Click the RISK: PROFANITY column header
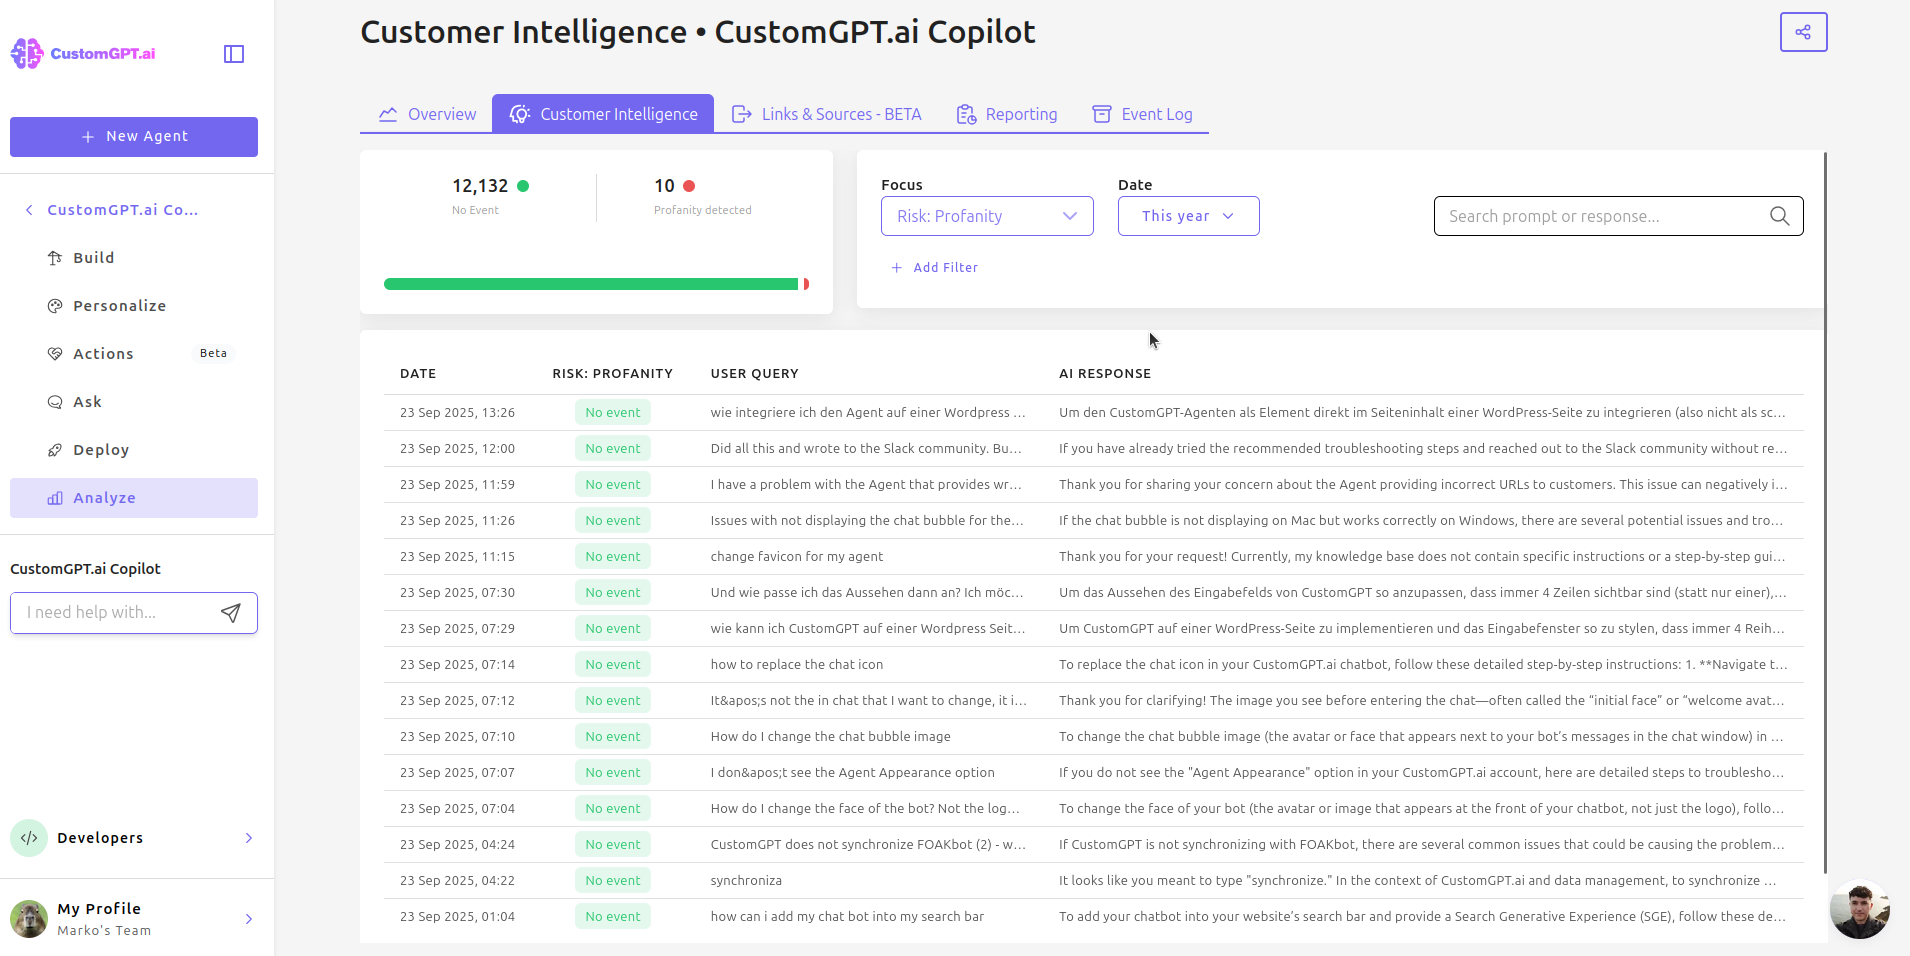Image resolution: width=1910 pixels, height=956 pixels. click(x=612, y=374)
